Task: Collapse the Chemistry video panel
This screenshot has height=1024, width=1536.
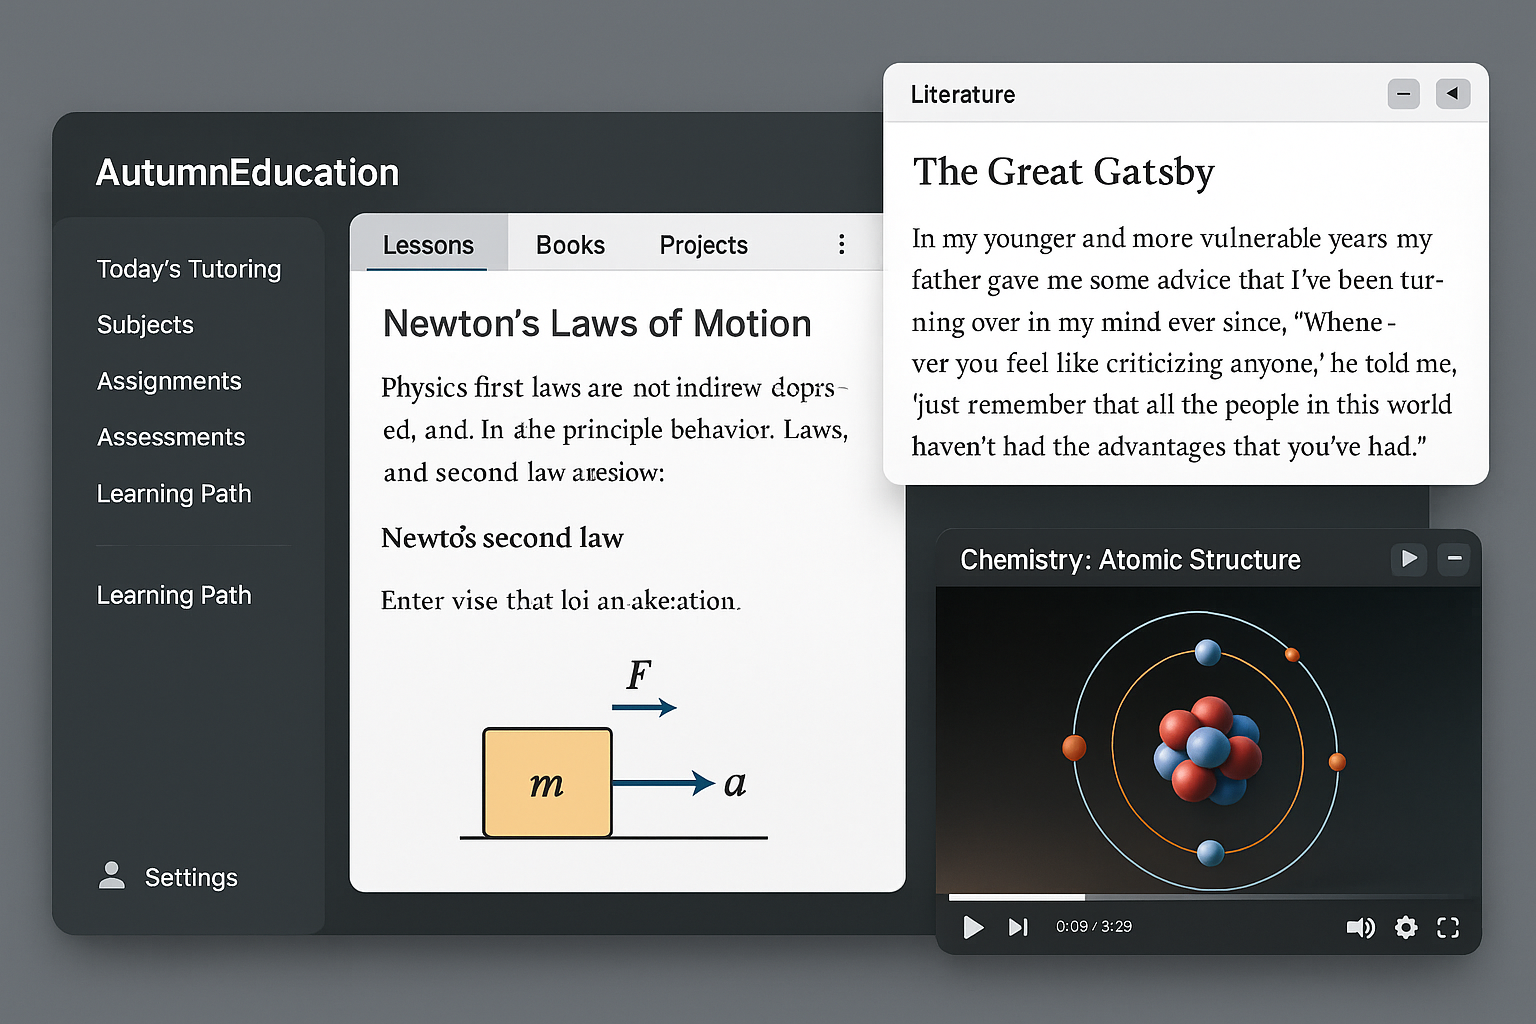Action: [x=1455, y=560]
